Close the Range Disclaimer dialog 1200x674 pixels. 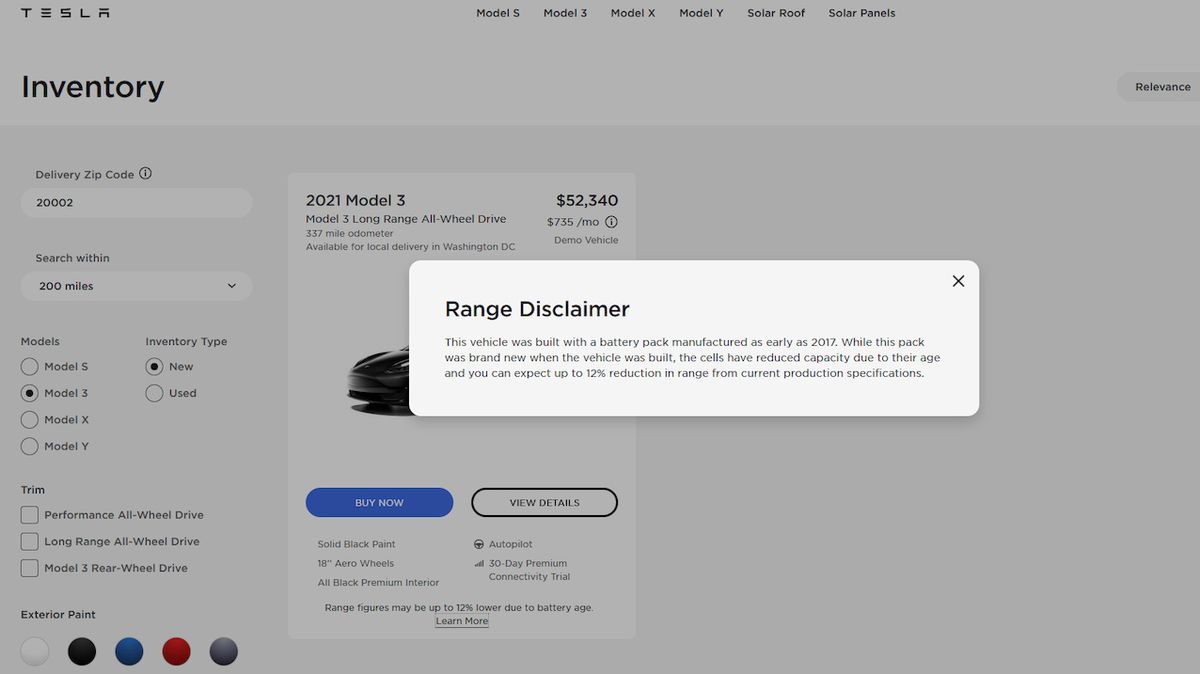click(x=958, y=281)
